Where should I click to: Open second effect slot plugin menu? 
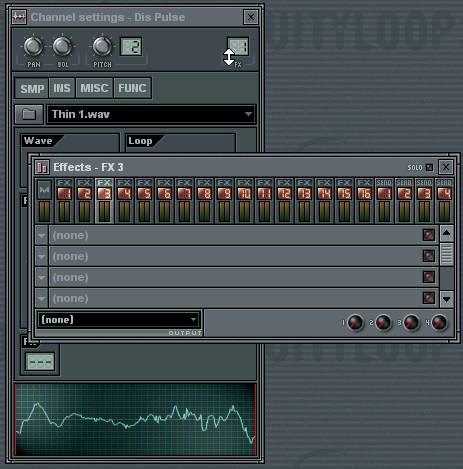coord(42,256)
